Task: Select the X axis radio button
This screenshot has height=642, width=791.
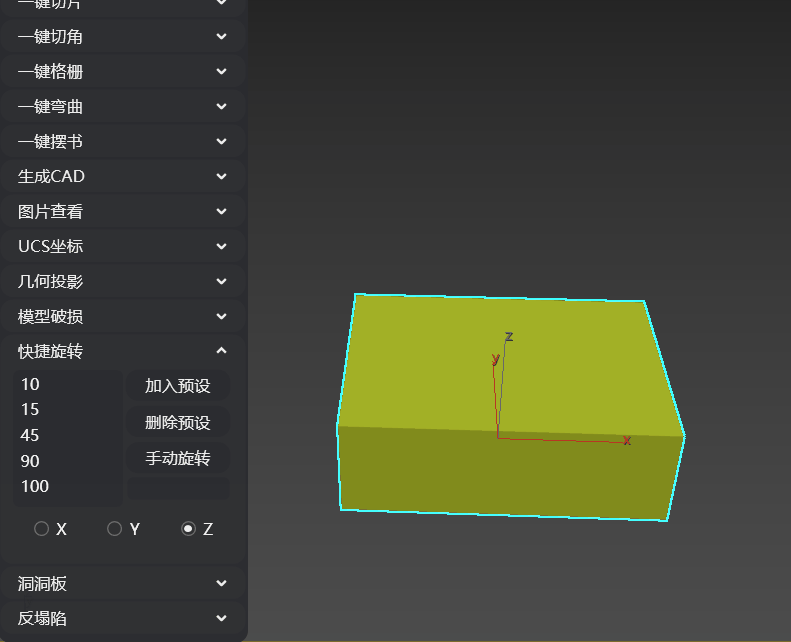Action: tap(41, 529)
